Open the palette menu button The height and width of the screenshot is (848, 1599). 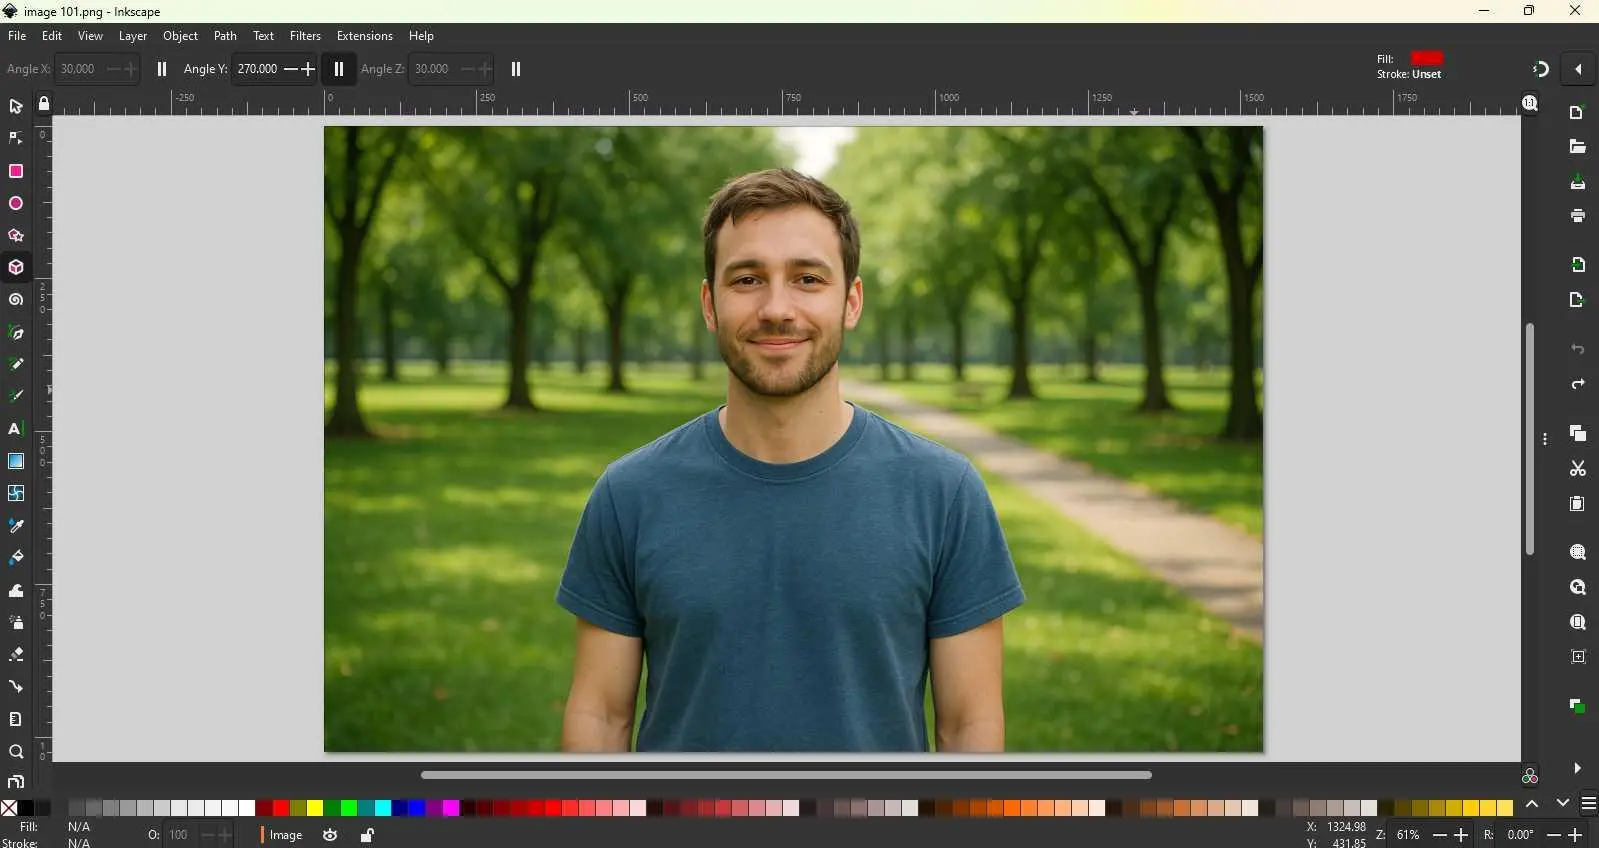pyautogui.click(x=1588, y=804)
